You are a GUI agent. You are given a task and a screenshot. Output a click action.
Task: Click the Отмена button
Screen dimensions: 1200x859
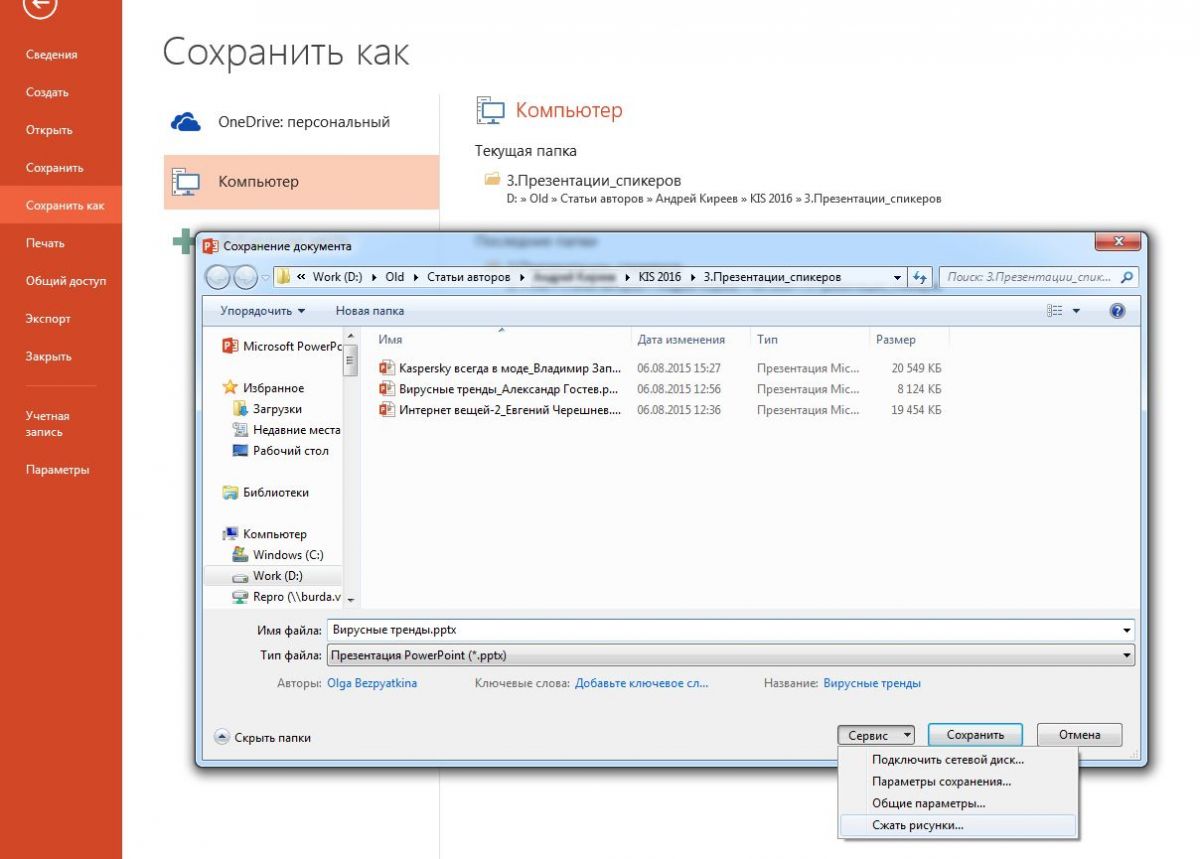(1079, 735)
